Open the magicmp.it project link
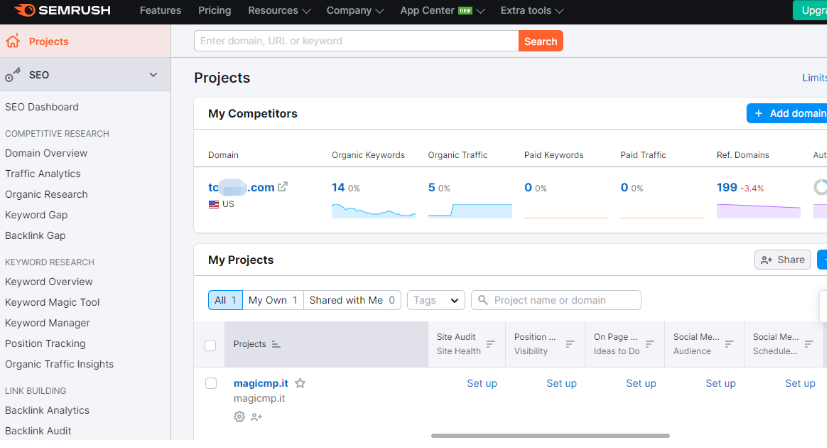 (x=261, y=383)
